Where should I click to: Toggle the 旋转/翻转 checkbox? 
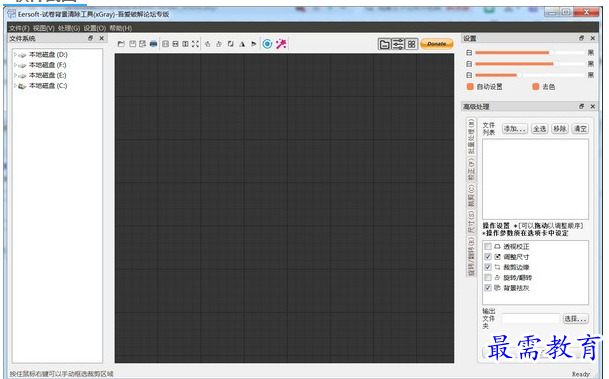click(488, 278)
